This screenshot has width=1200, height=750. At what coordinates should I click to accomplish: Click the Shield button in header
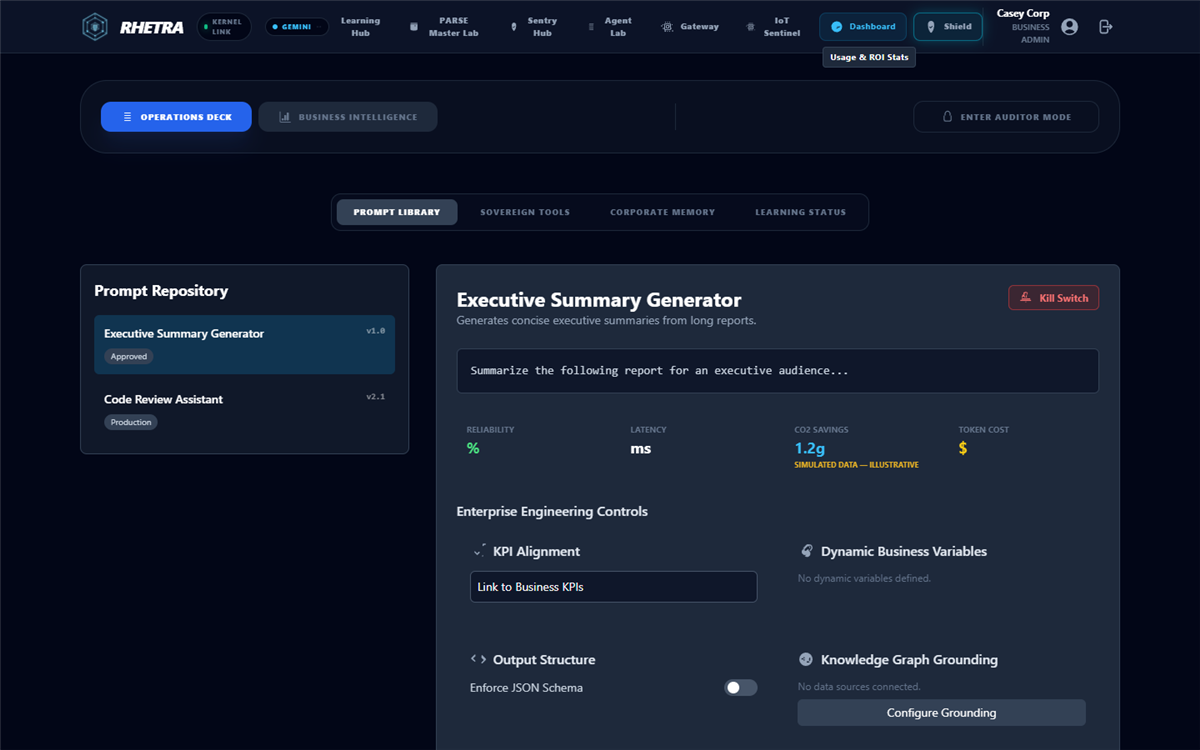tap(948, 27)
